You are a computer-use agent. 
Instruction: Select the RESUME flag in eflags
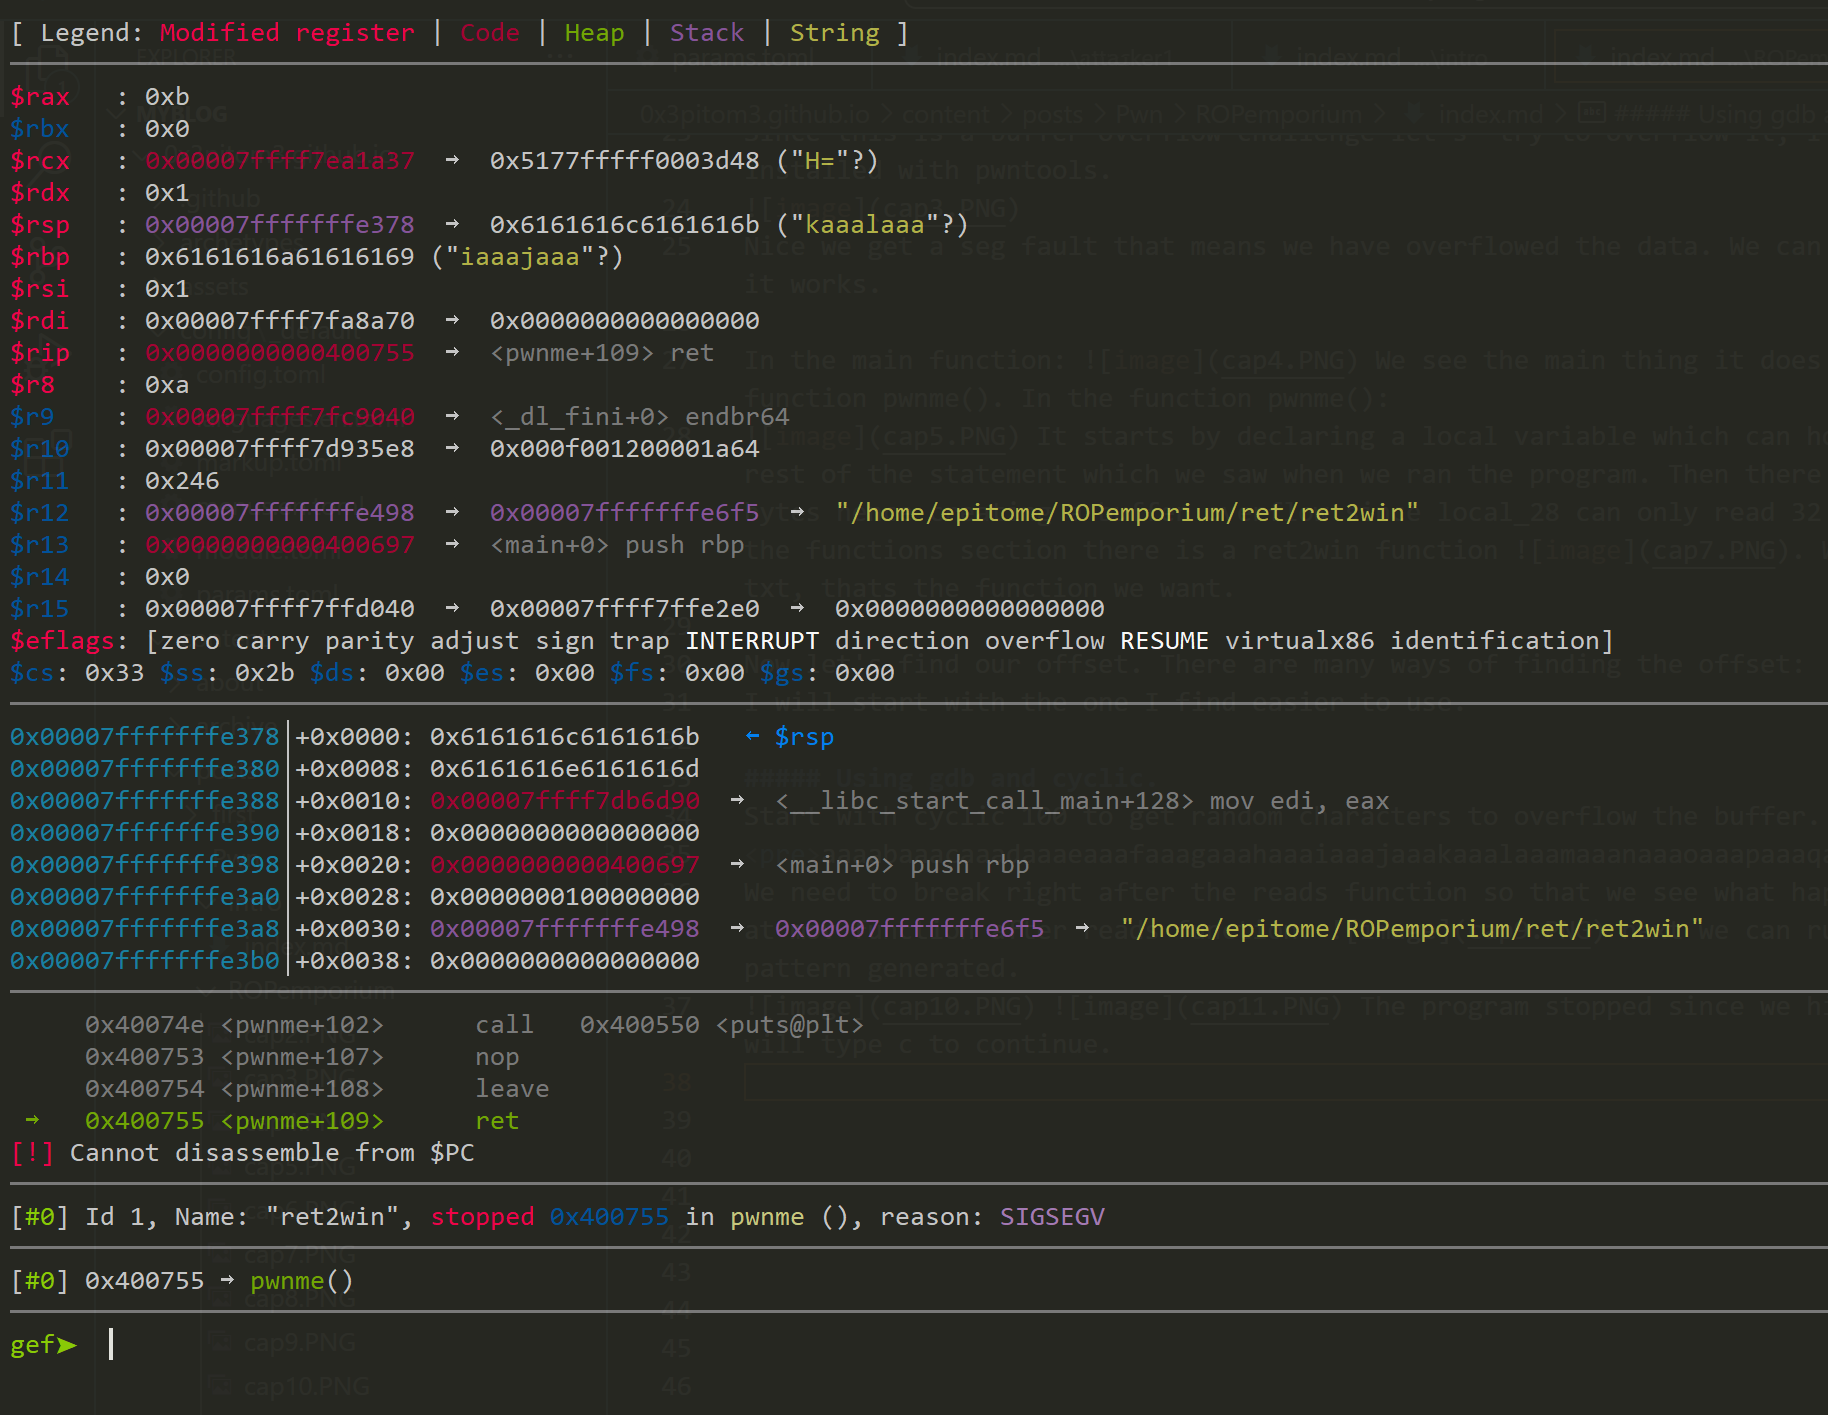(1164, 641)
